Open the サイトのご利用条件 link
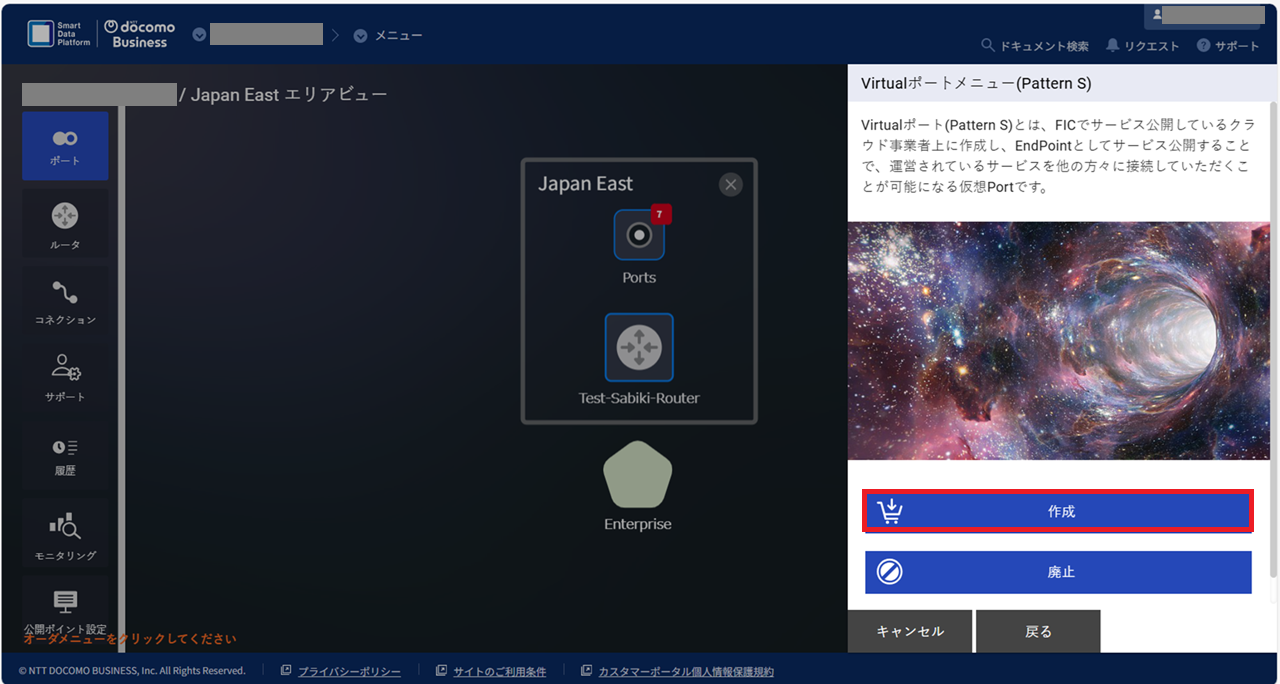The height and width of the screenshot is (684, 1280). (497, 670)
